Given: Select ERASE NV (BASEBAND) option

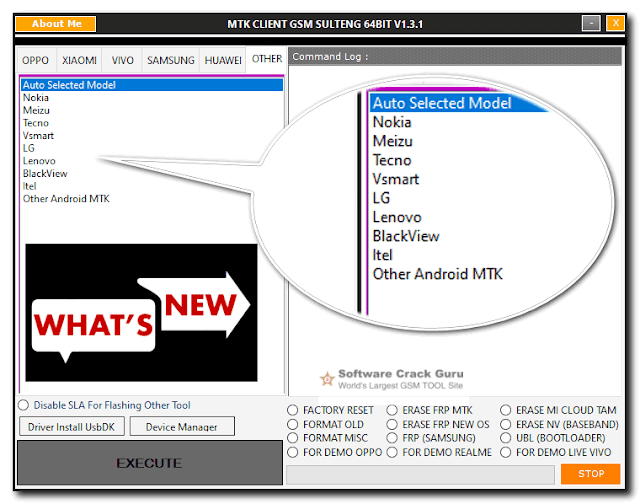Looking at the screenshot, I should pyautogui.click(x=560, y=425).
